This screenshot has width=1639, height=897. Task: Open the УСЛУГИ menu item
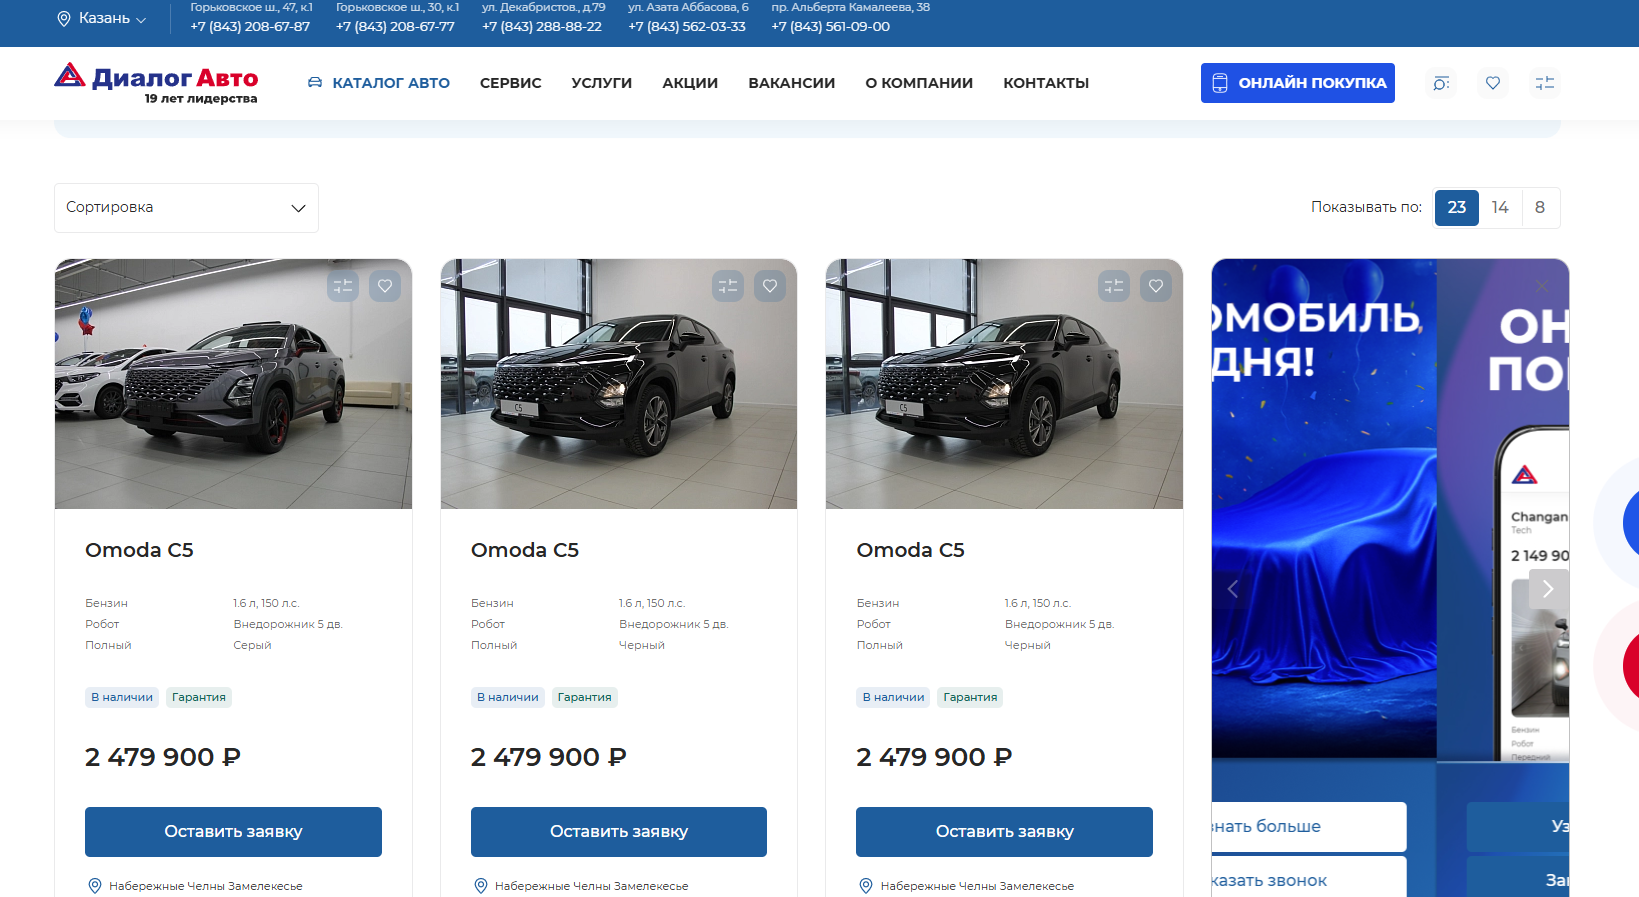coord(602,83)
